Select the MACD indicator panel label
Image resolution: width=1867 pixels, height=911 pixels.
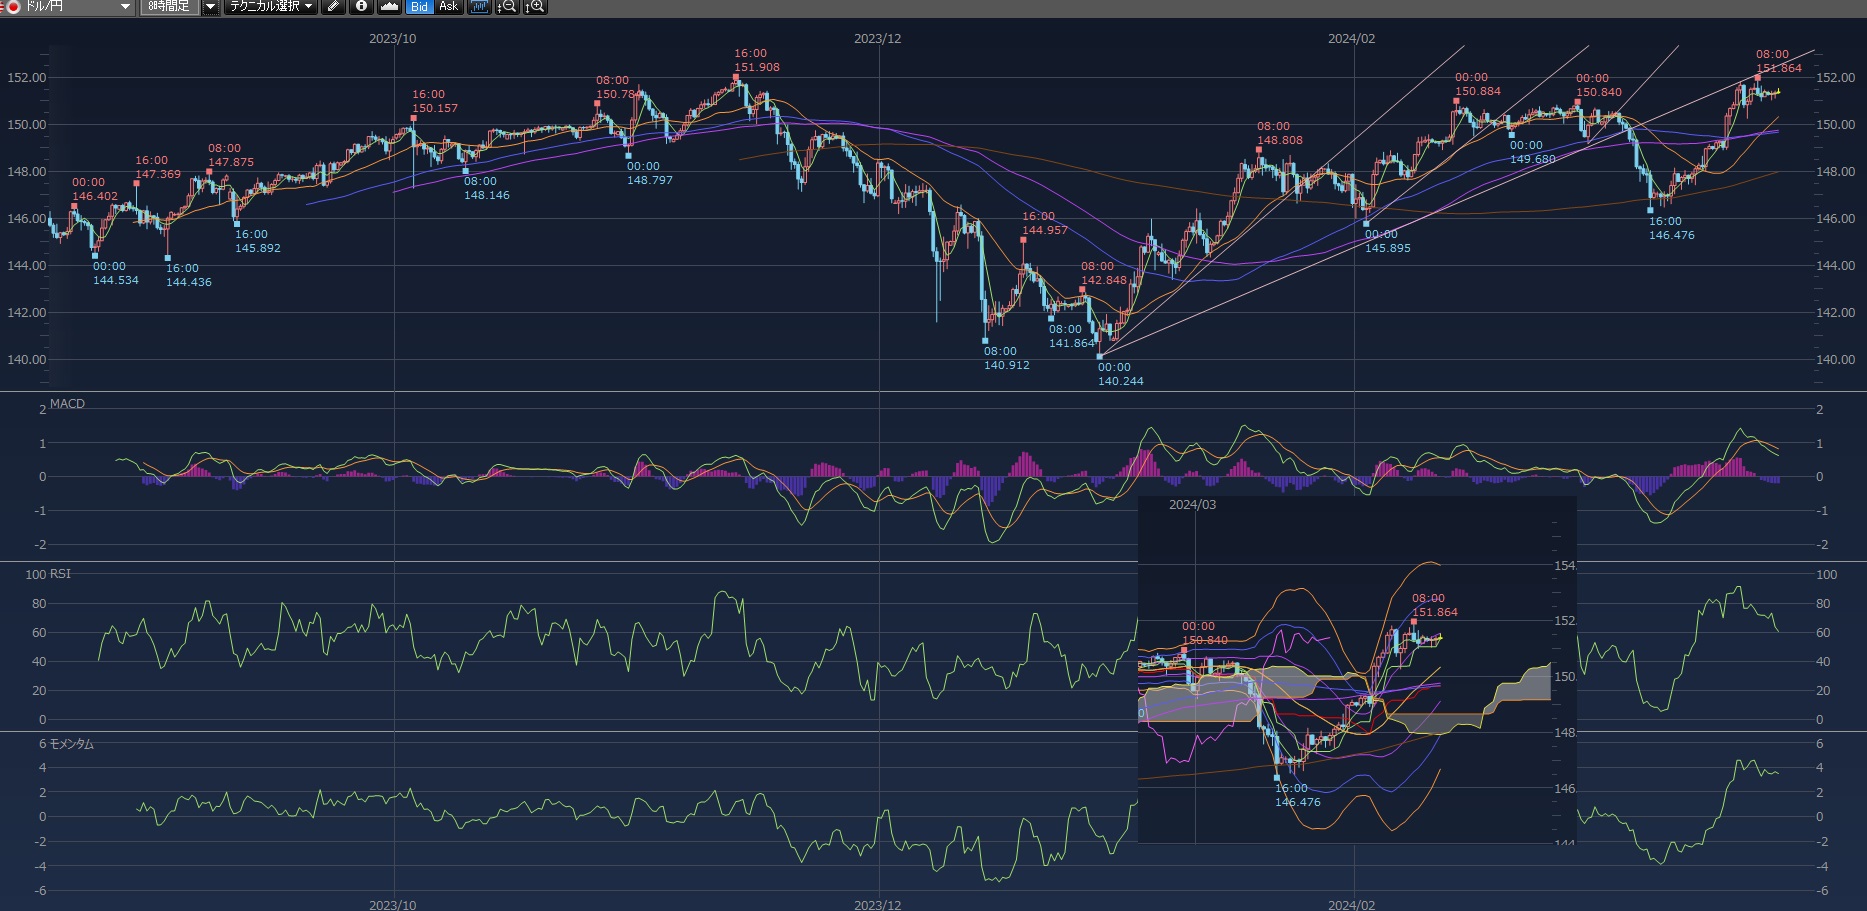(67, 404)
